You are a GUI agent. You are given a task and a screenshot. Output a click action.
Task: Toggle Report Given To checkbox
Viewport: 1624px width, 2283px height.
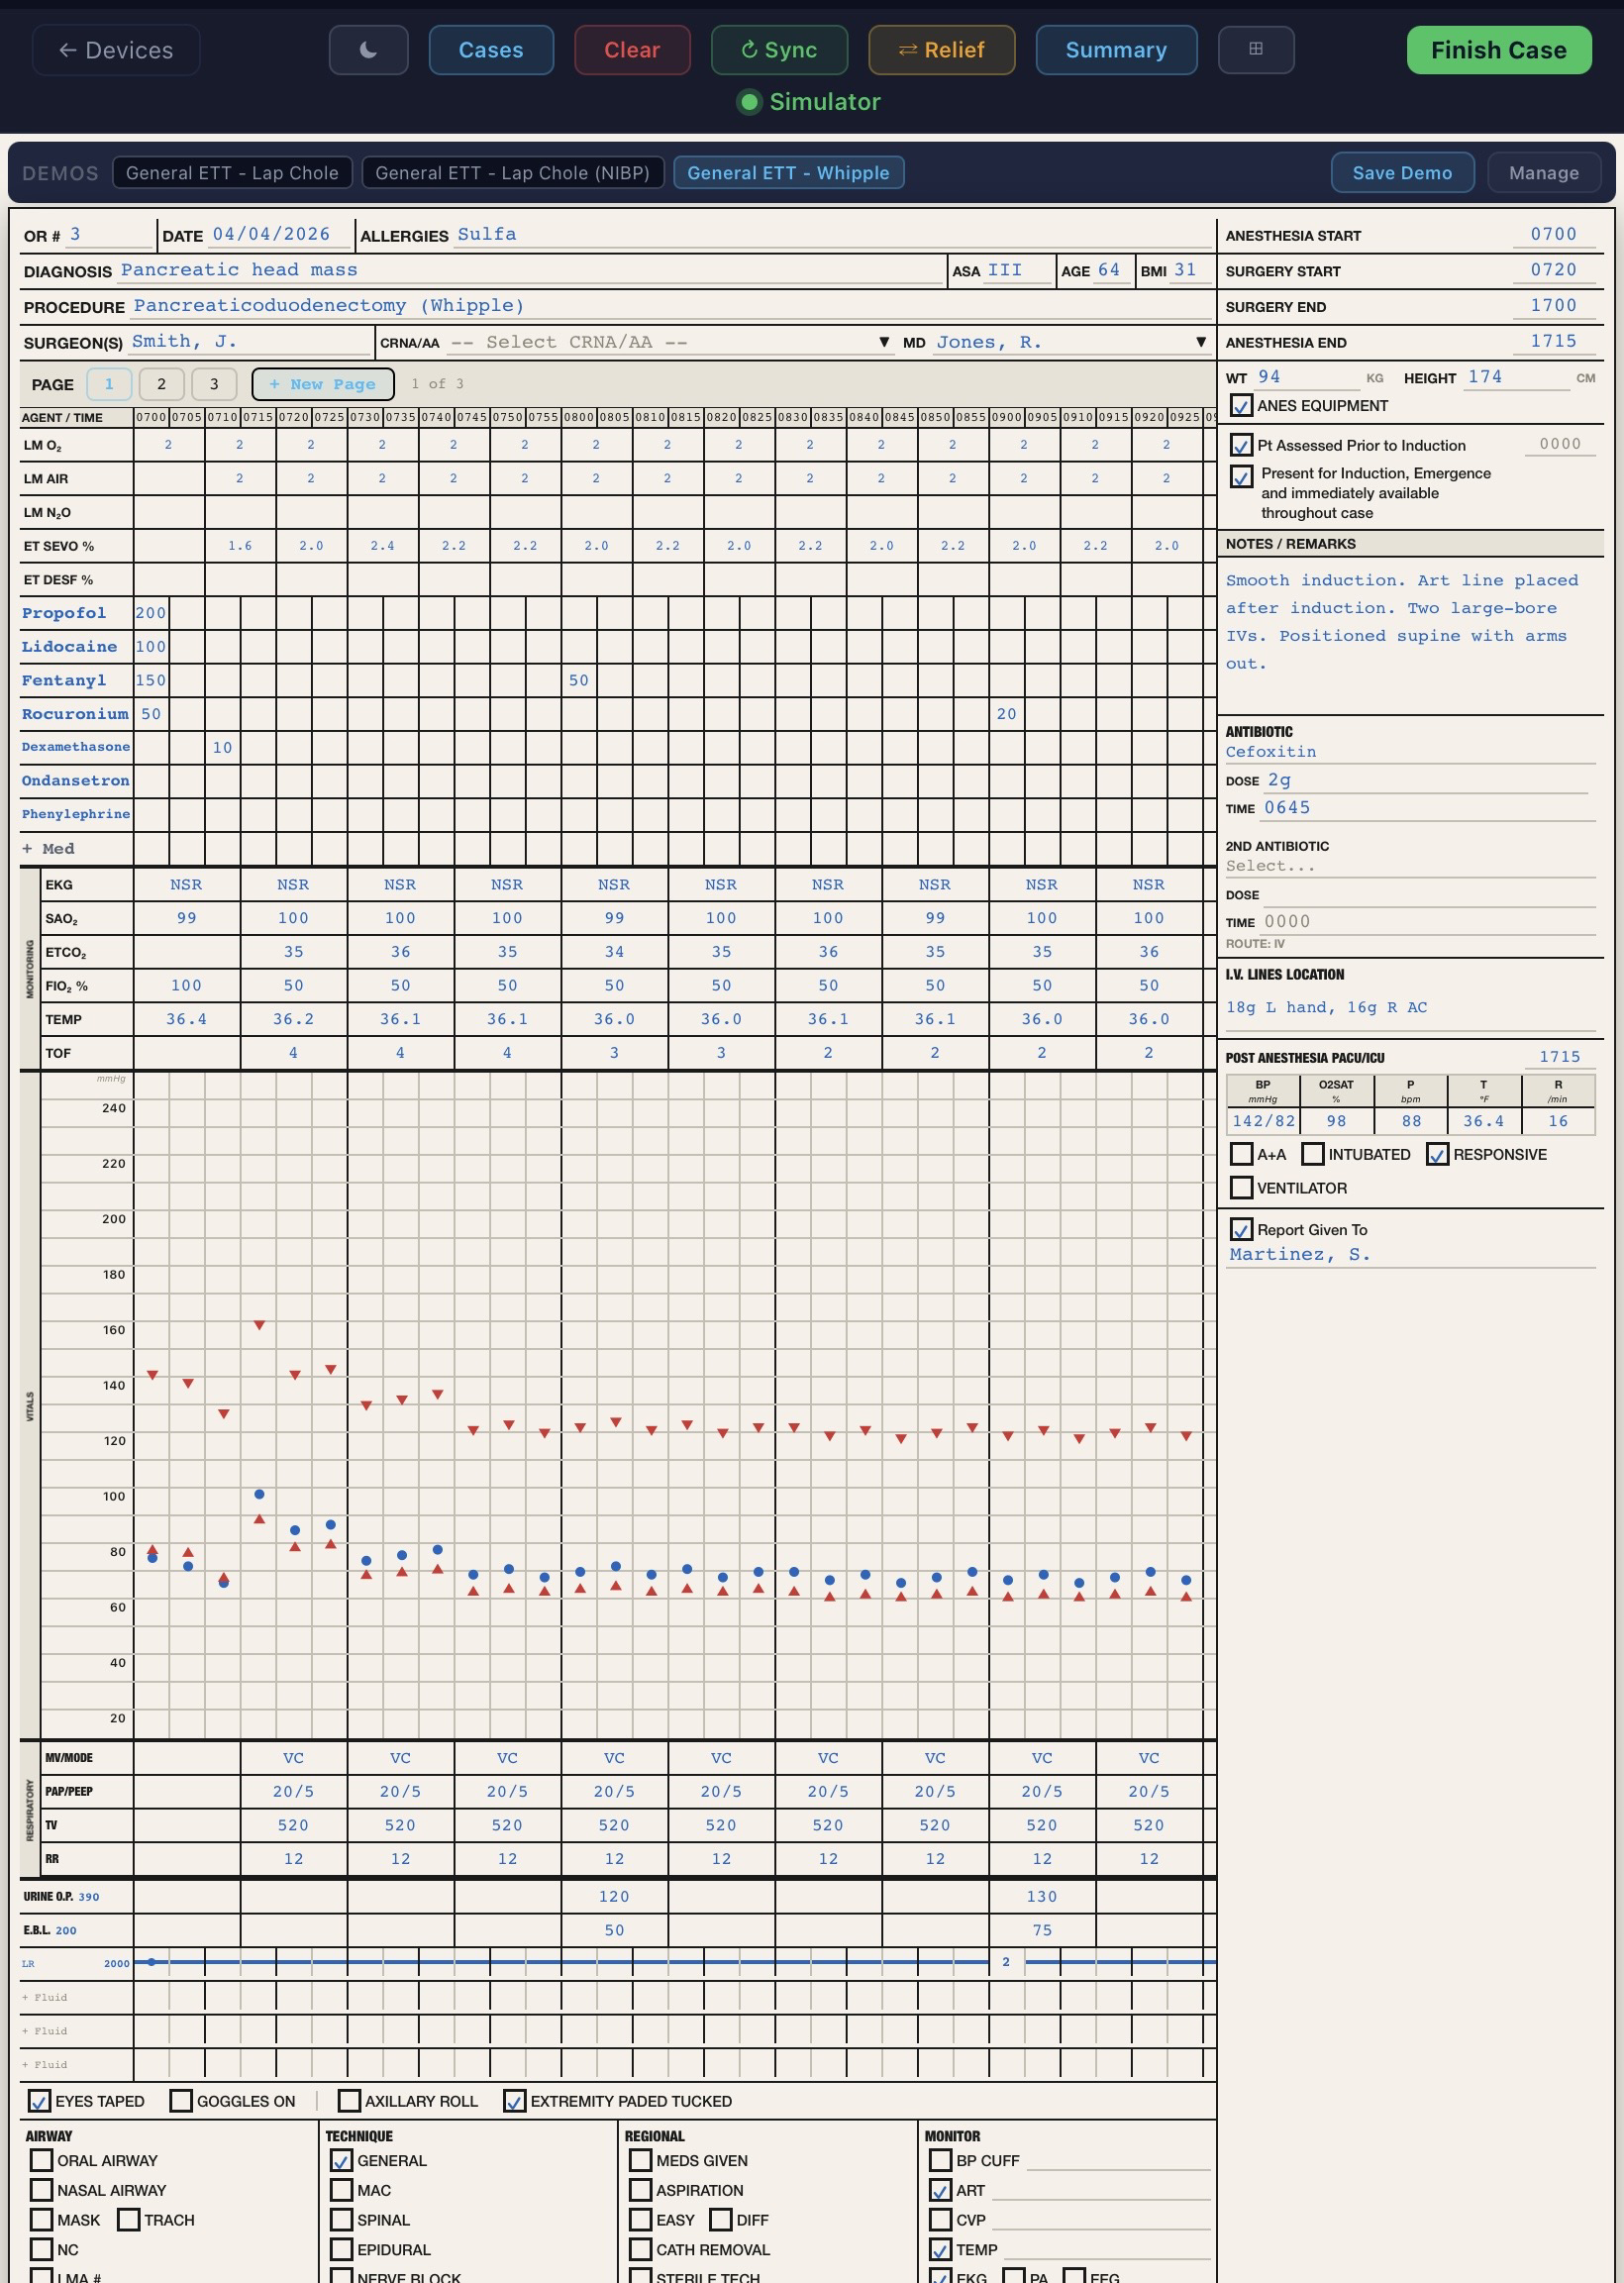[1241, 1229]
